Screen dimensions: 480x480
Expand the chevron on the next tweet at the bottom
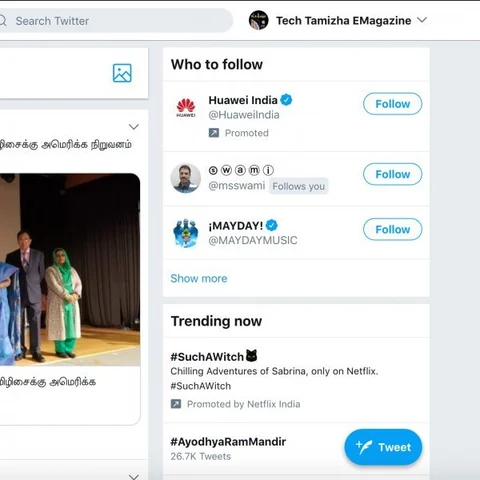tap(134, 477)
